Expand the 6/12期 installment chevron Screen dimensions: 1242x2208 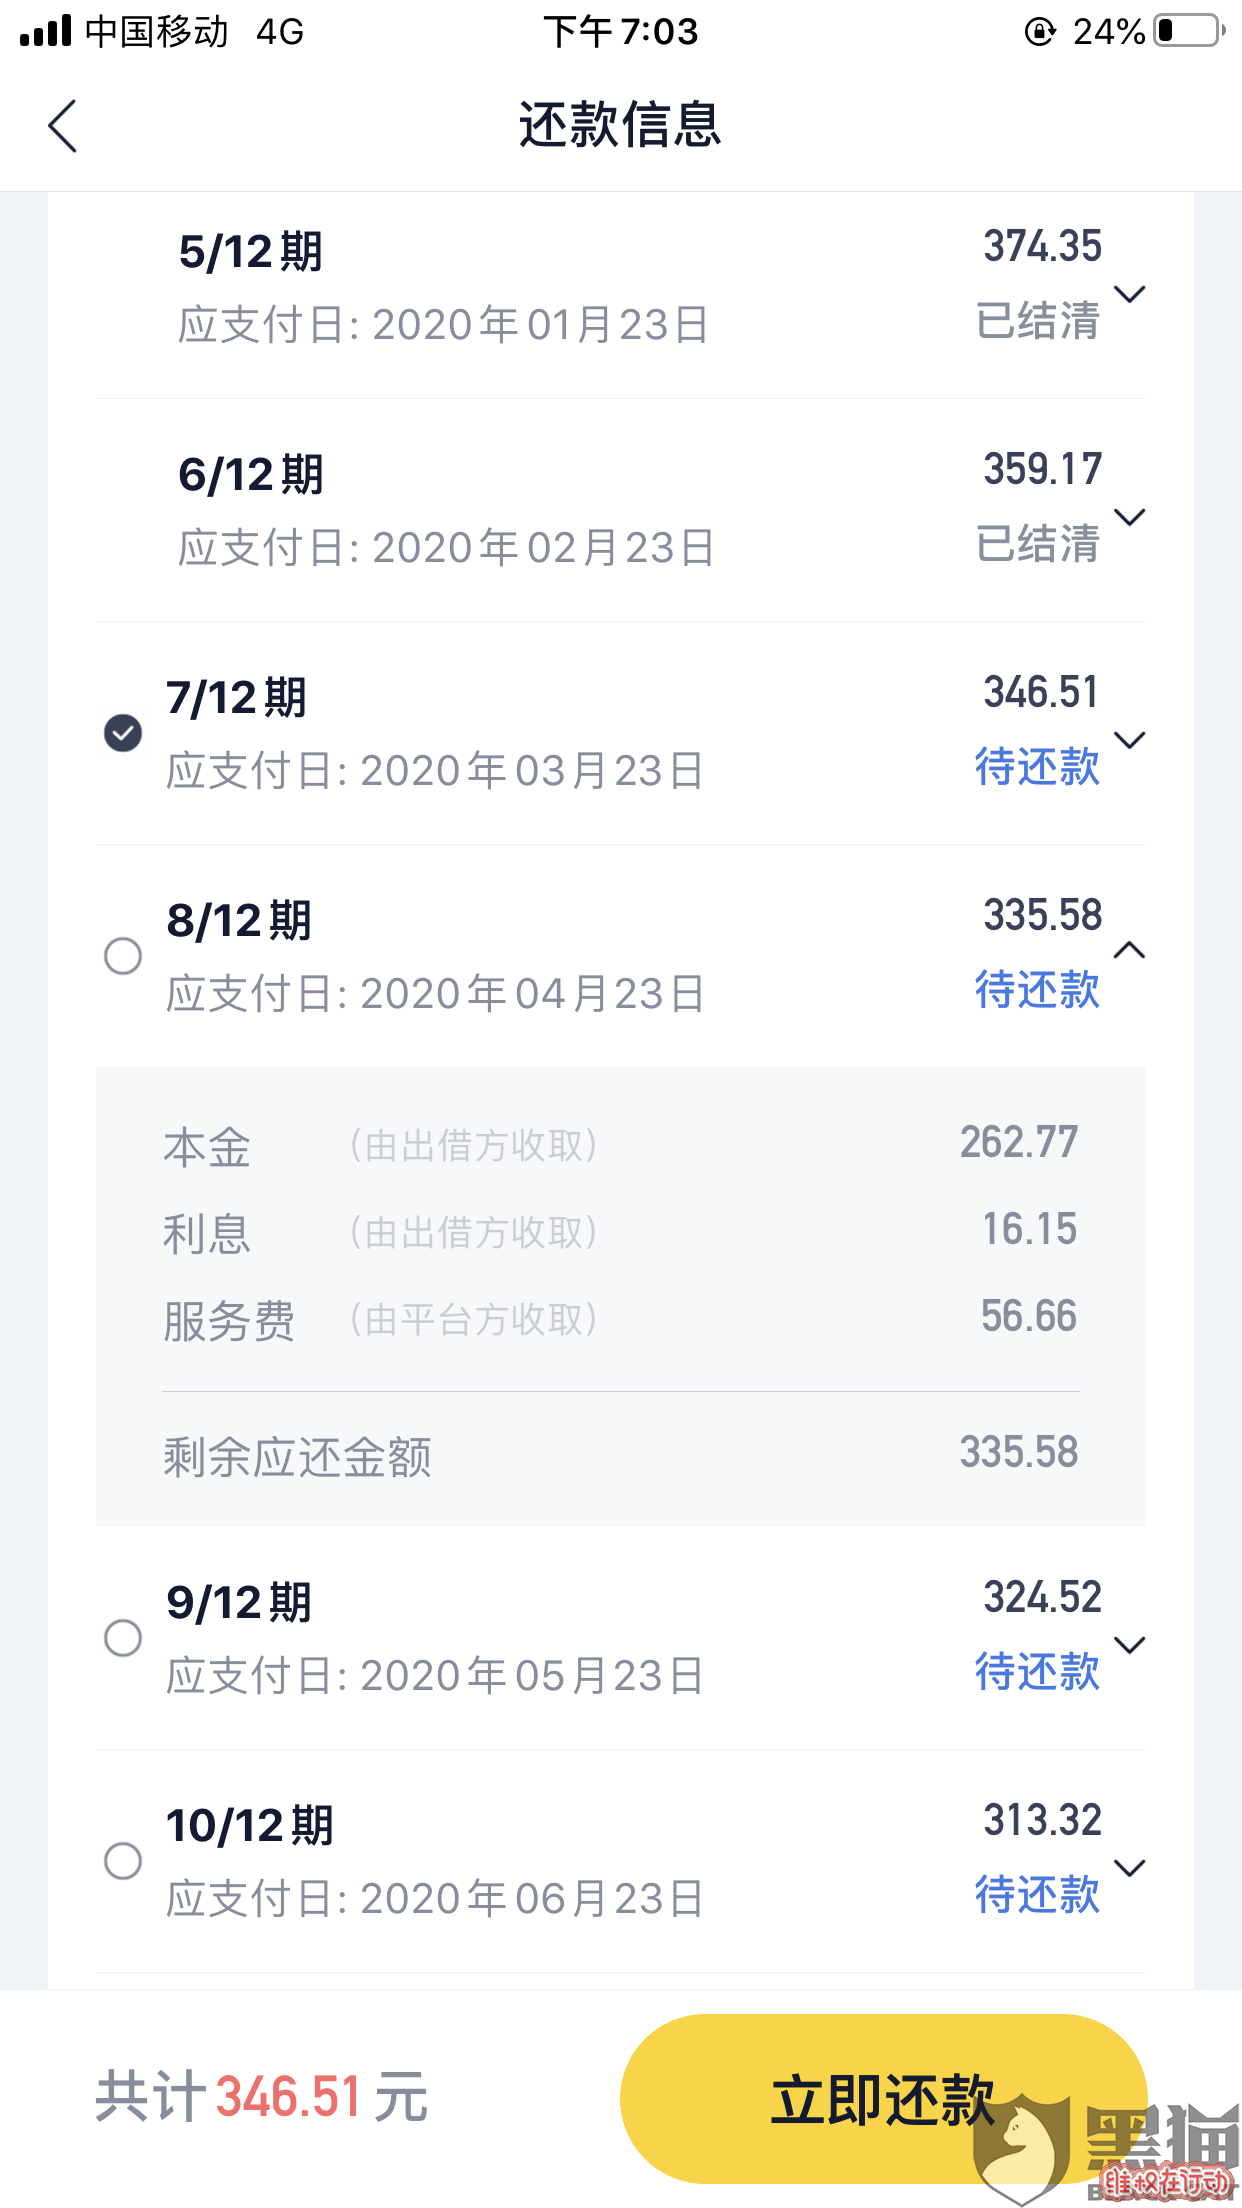tap(1130, 517)
